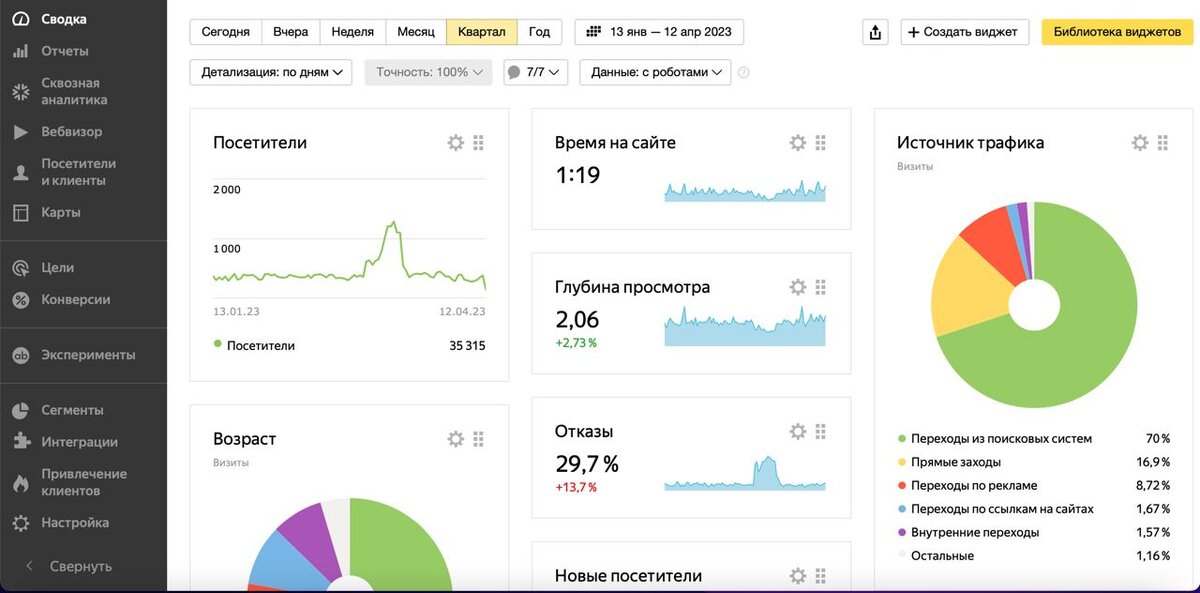
Task: Click the Цели target icon
Action: click(20, 268)
